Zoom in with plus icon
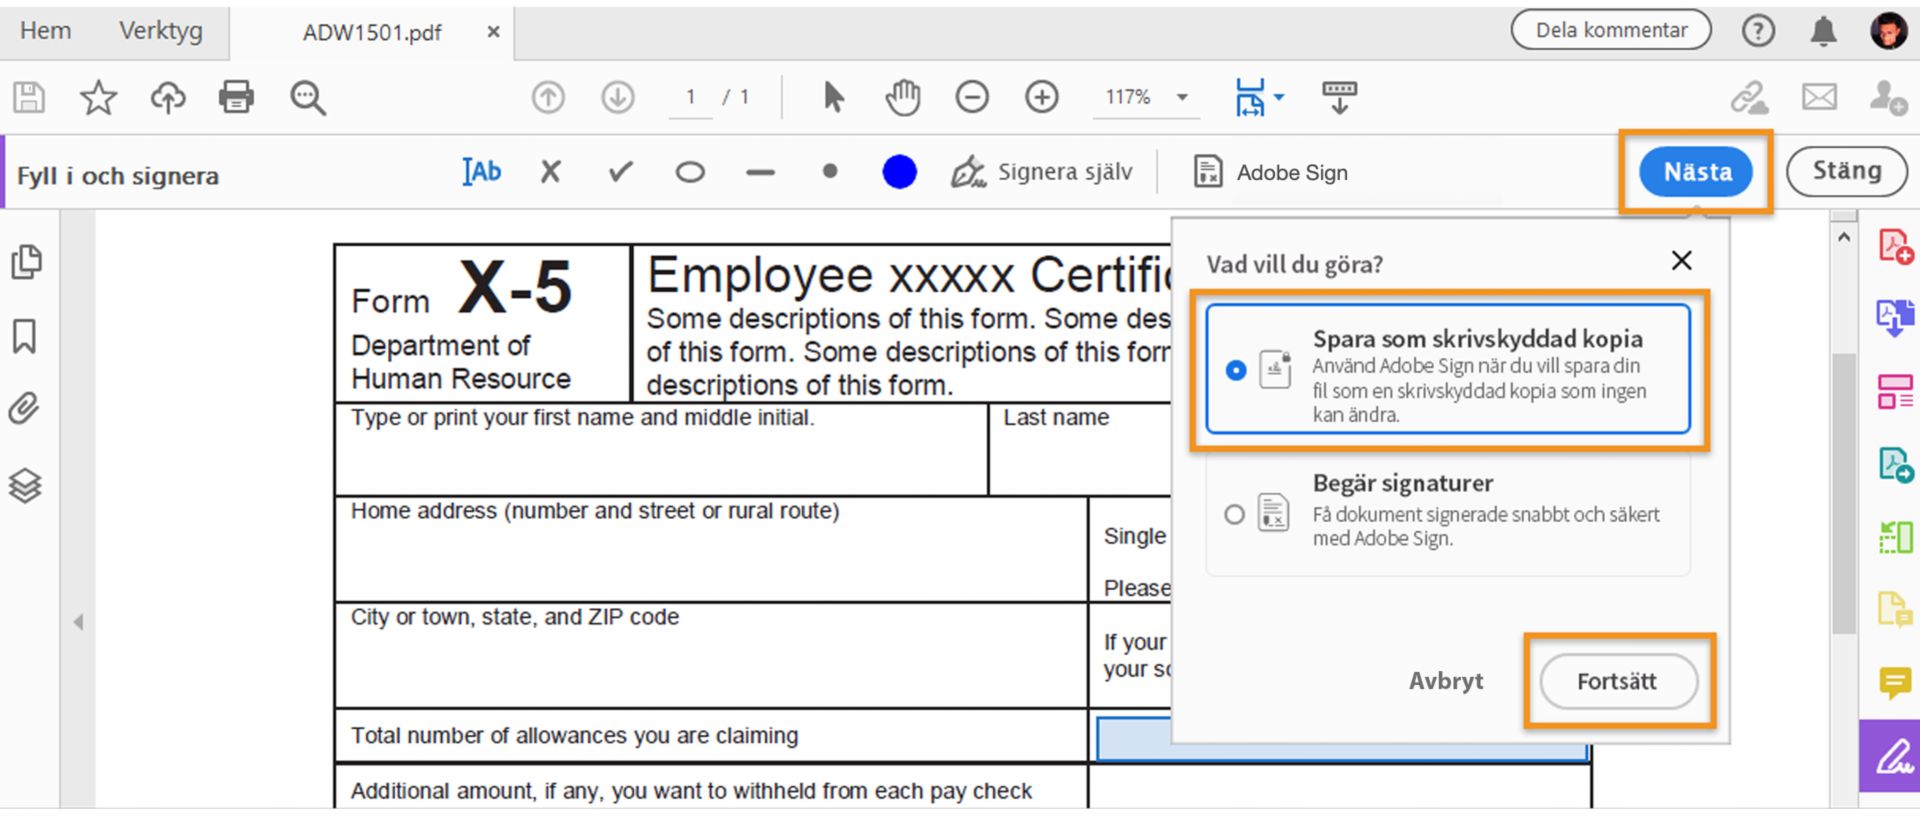Image resolution: width=1920 pixels, height=816 pixels. pos(1042,97)
